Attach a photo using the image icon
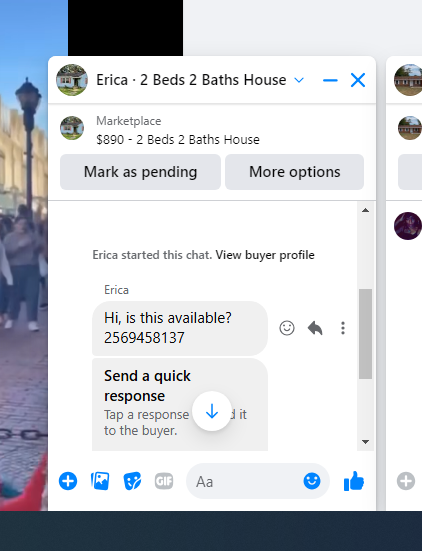The width and height of the screenshot is (422, 551). 100,481
